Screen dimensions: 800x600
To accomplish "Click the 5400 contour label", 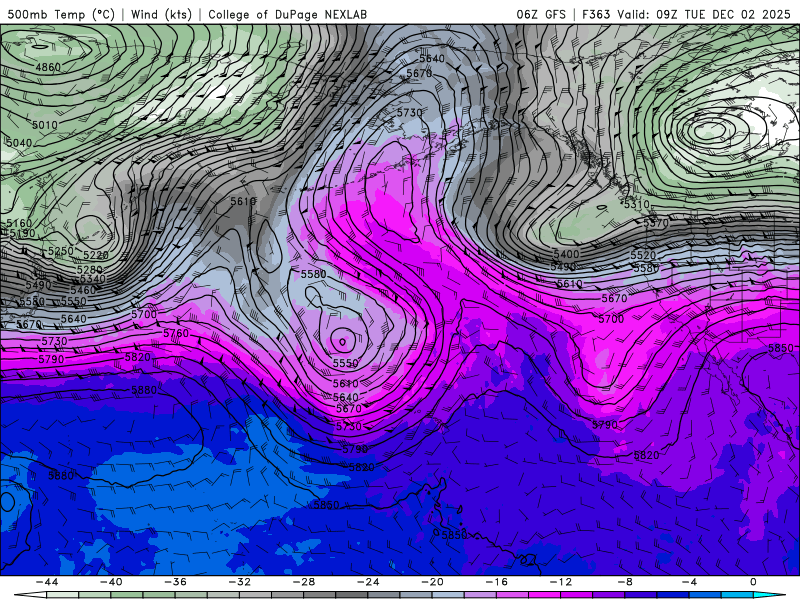I will point(566,254).
